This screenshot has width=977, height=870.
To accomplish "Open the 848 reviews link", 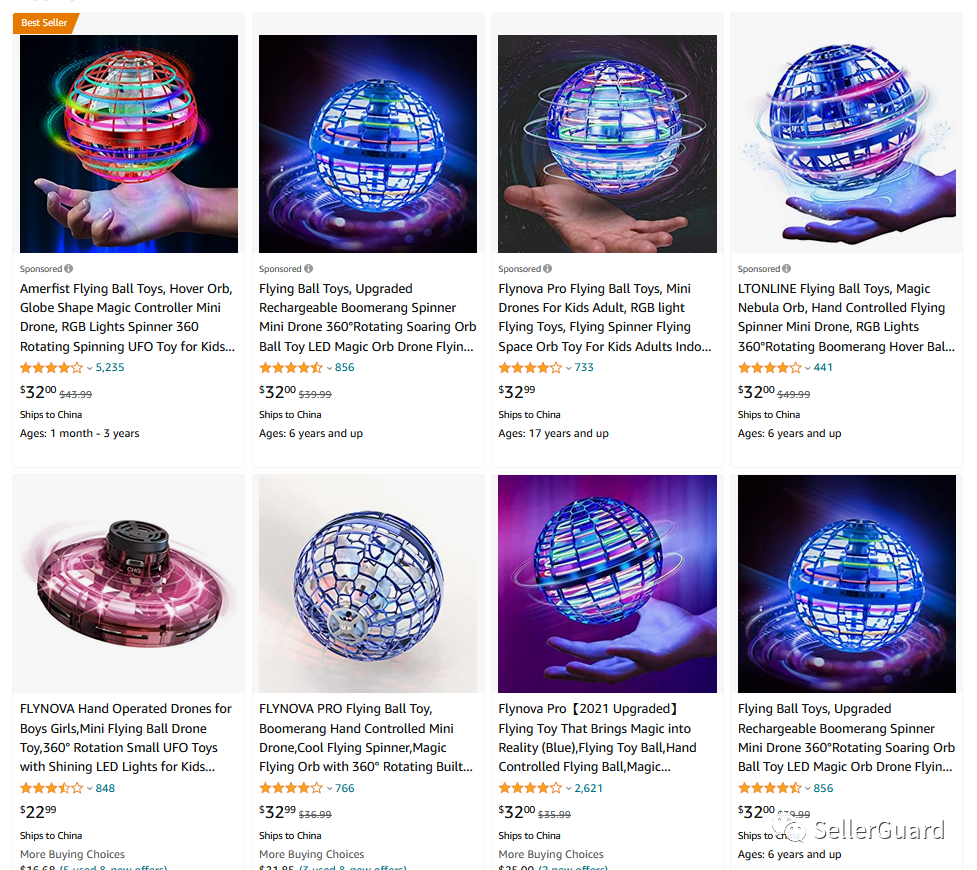I will (x=105, y=788).
